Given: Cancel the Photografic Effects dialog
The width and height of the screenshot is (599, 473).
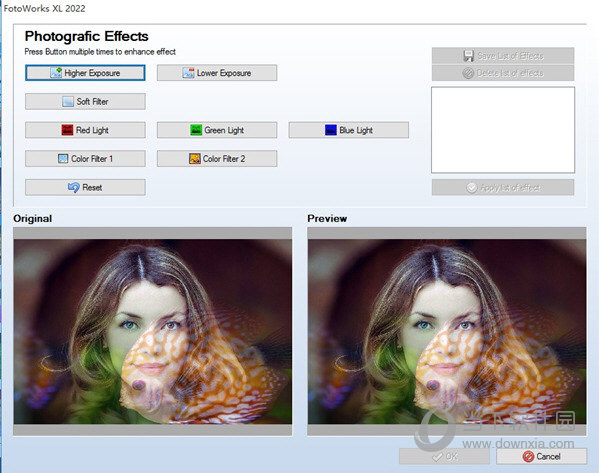Looking at the screenshot, I should click(x=542, y=456).
